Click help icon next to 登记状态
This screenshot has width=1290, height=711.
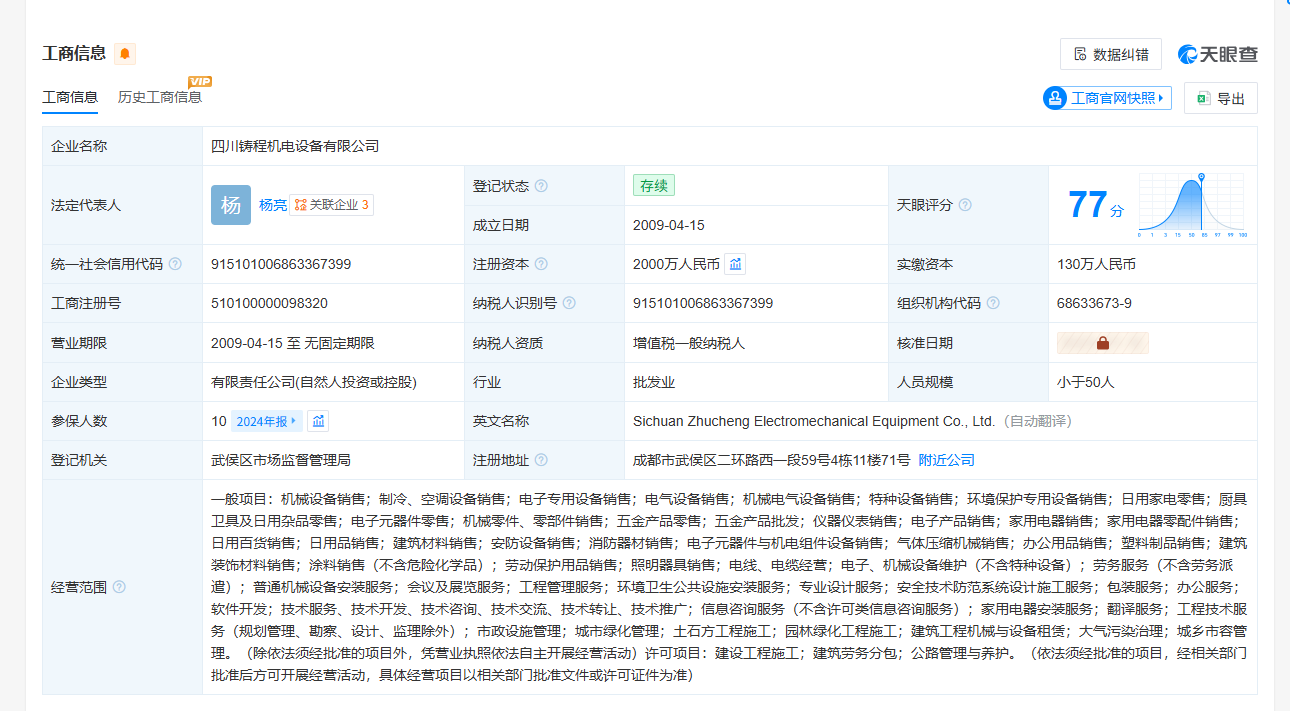(541, 186)
